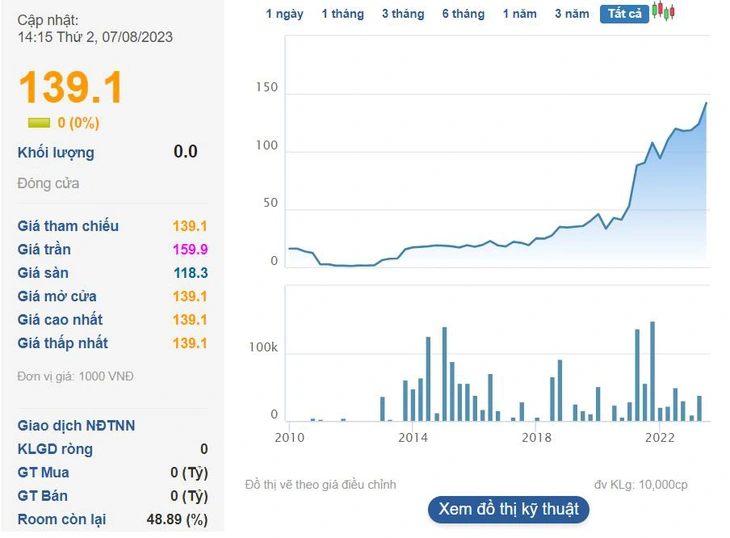Switch to 1 tháng time range

(343, 14)
